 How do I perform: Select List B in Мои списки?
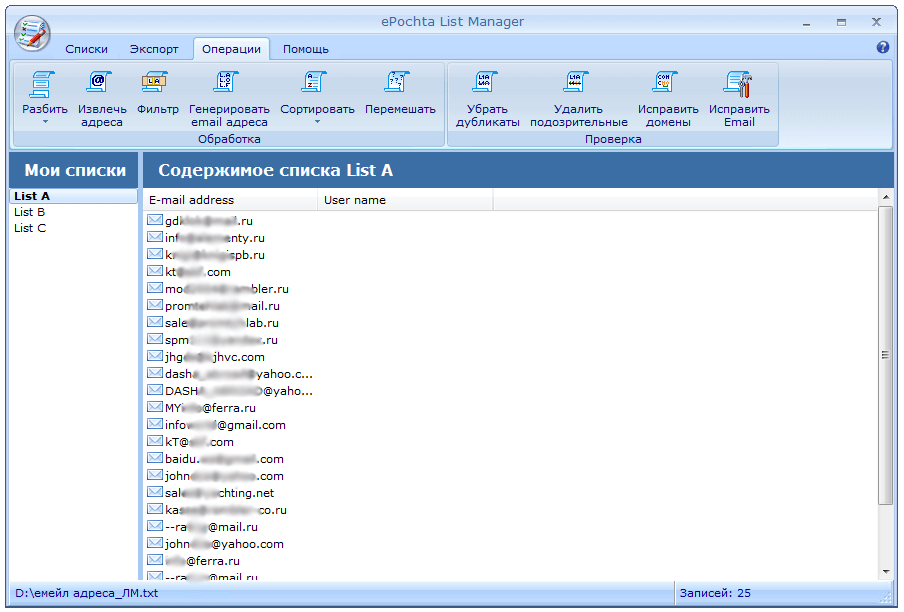(x=74, y=212)
